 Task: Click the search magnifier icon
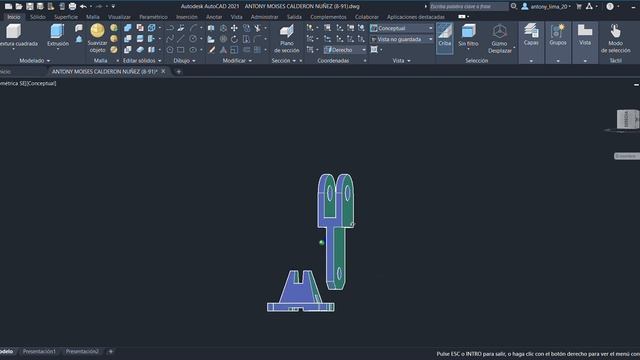point(514,6)
